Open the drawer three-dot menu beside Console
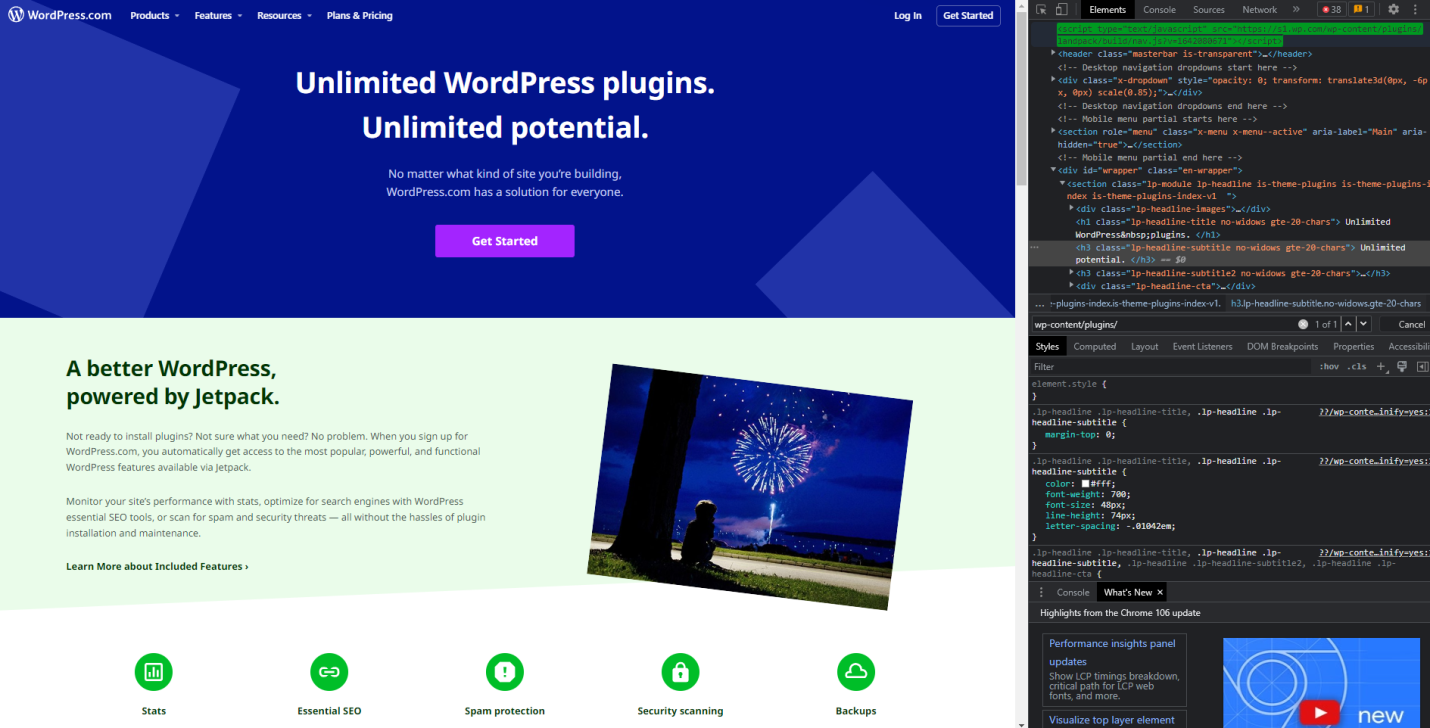 pos(1041,592)
